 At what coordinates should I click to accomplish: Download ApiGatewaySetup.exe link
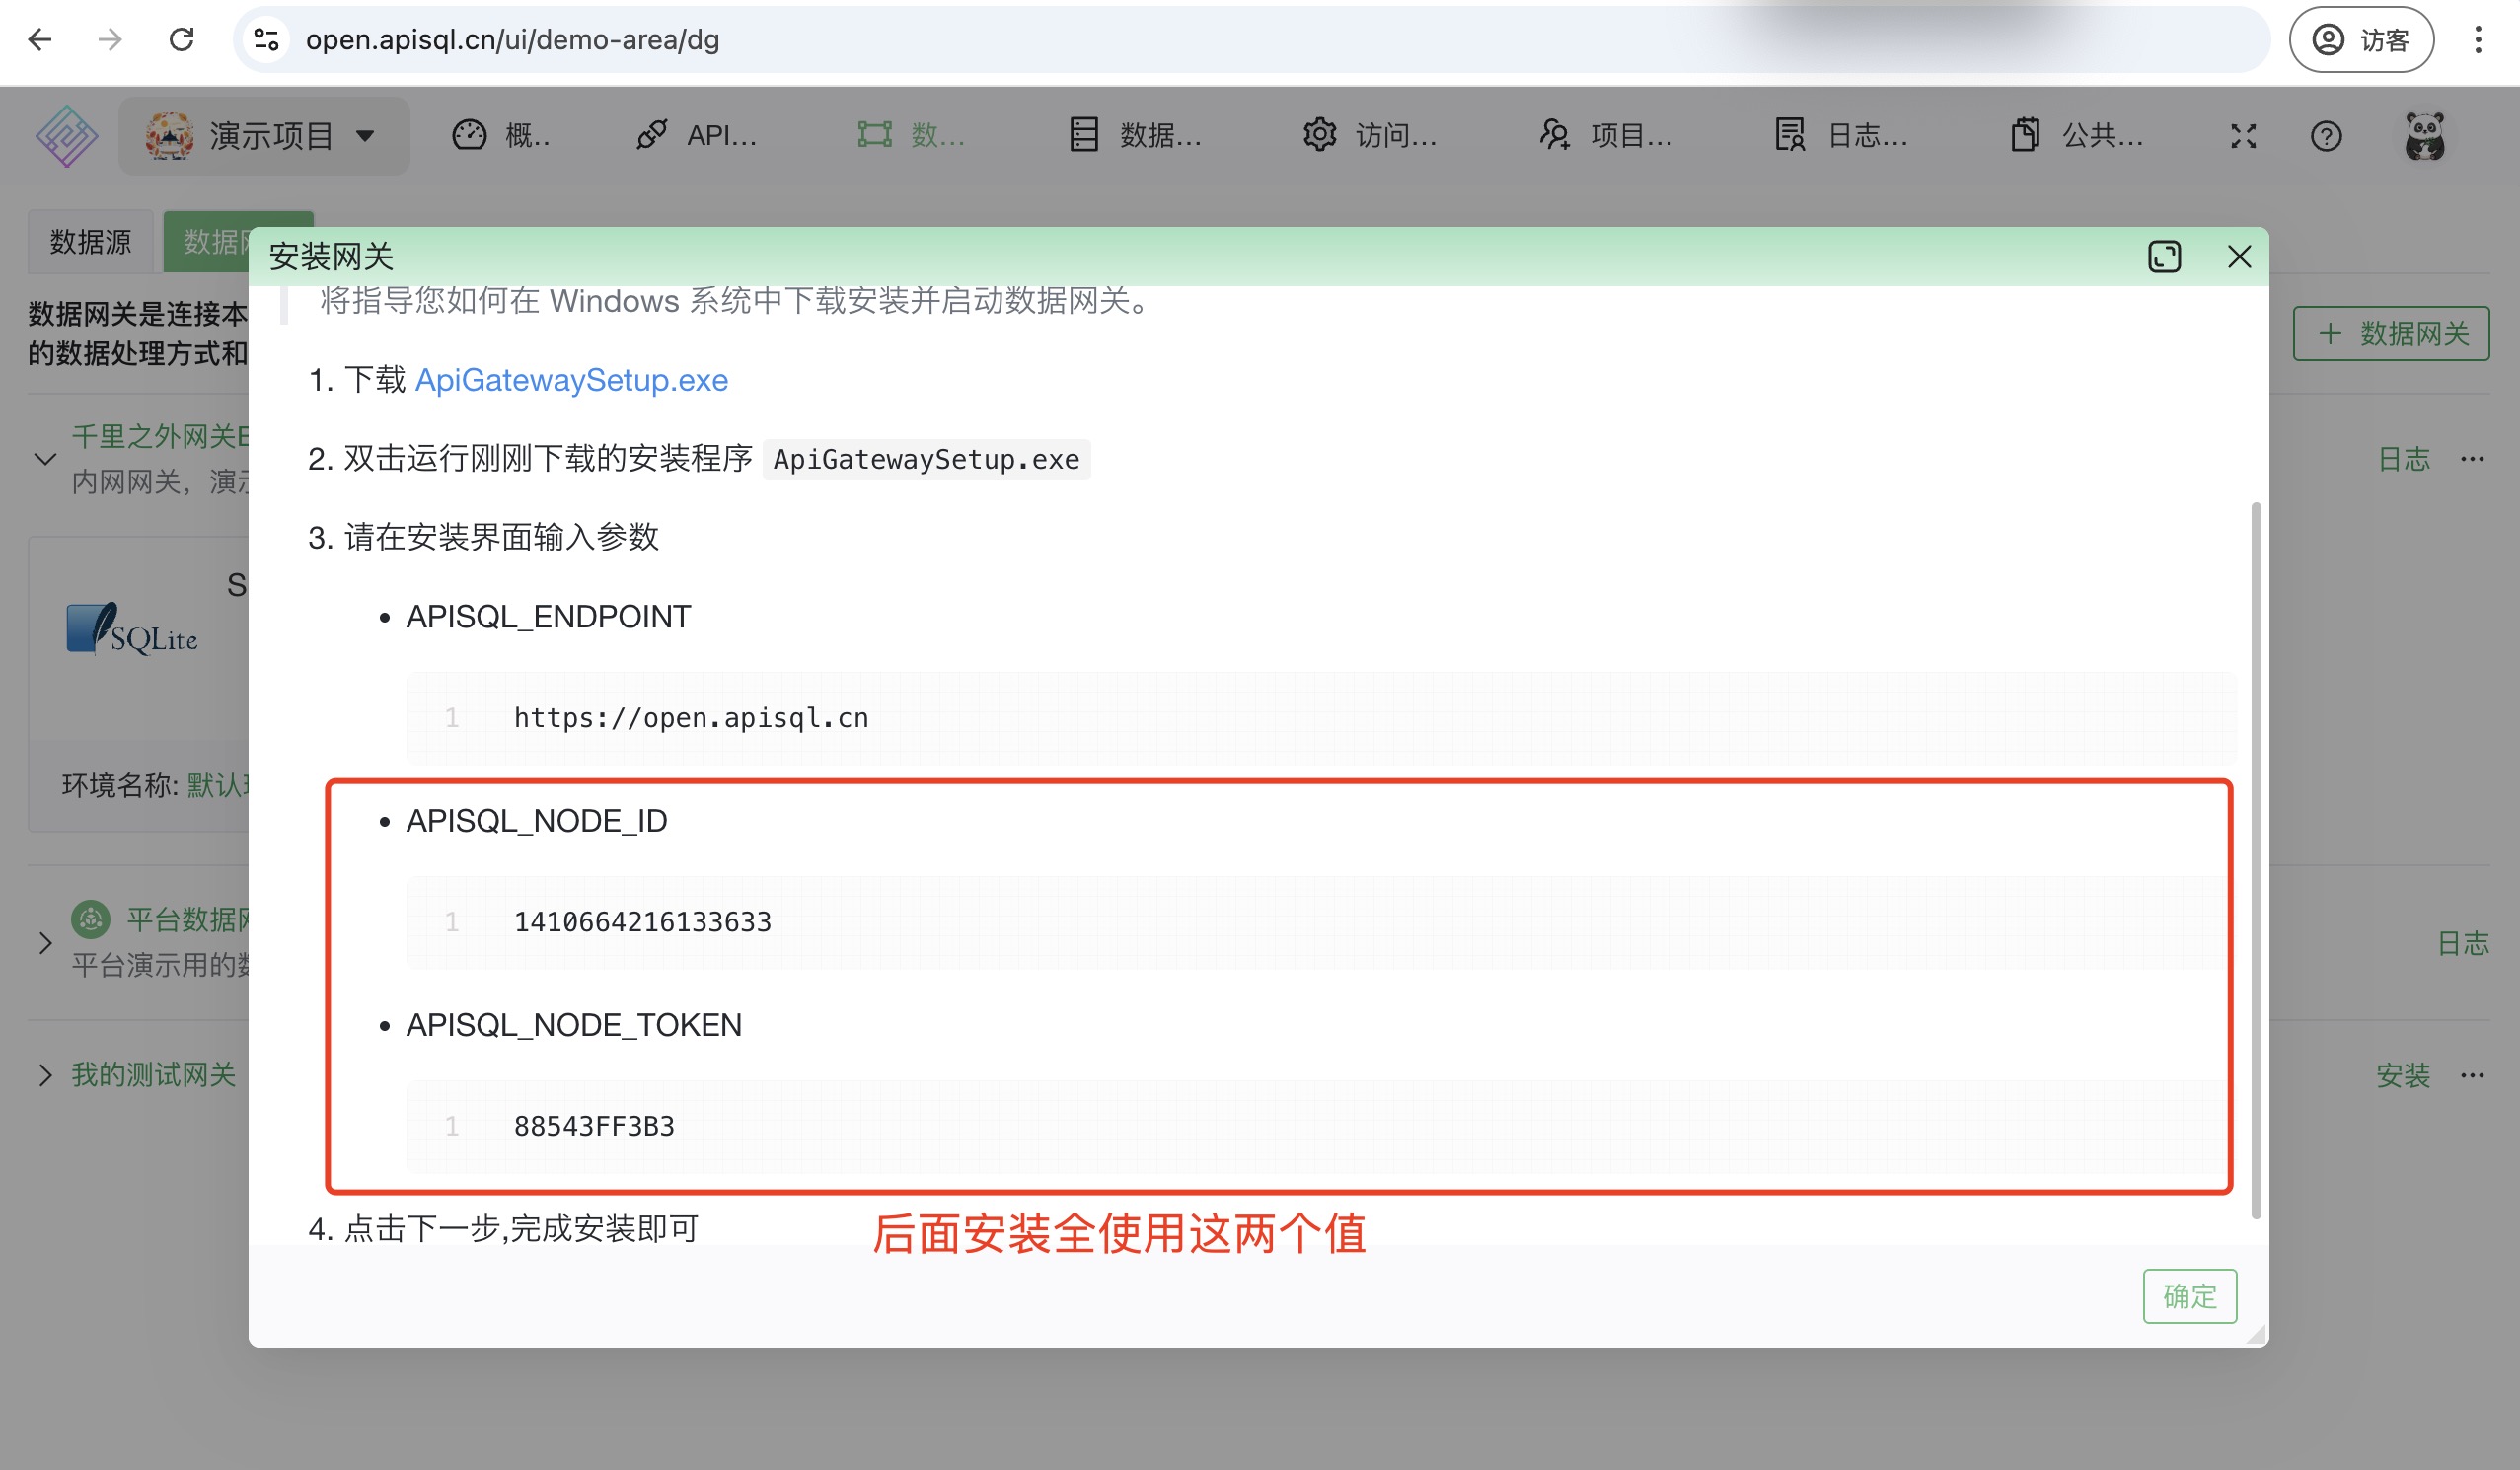[571, 380]
